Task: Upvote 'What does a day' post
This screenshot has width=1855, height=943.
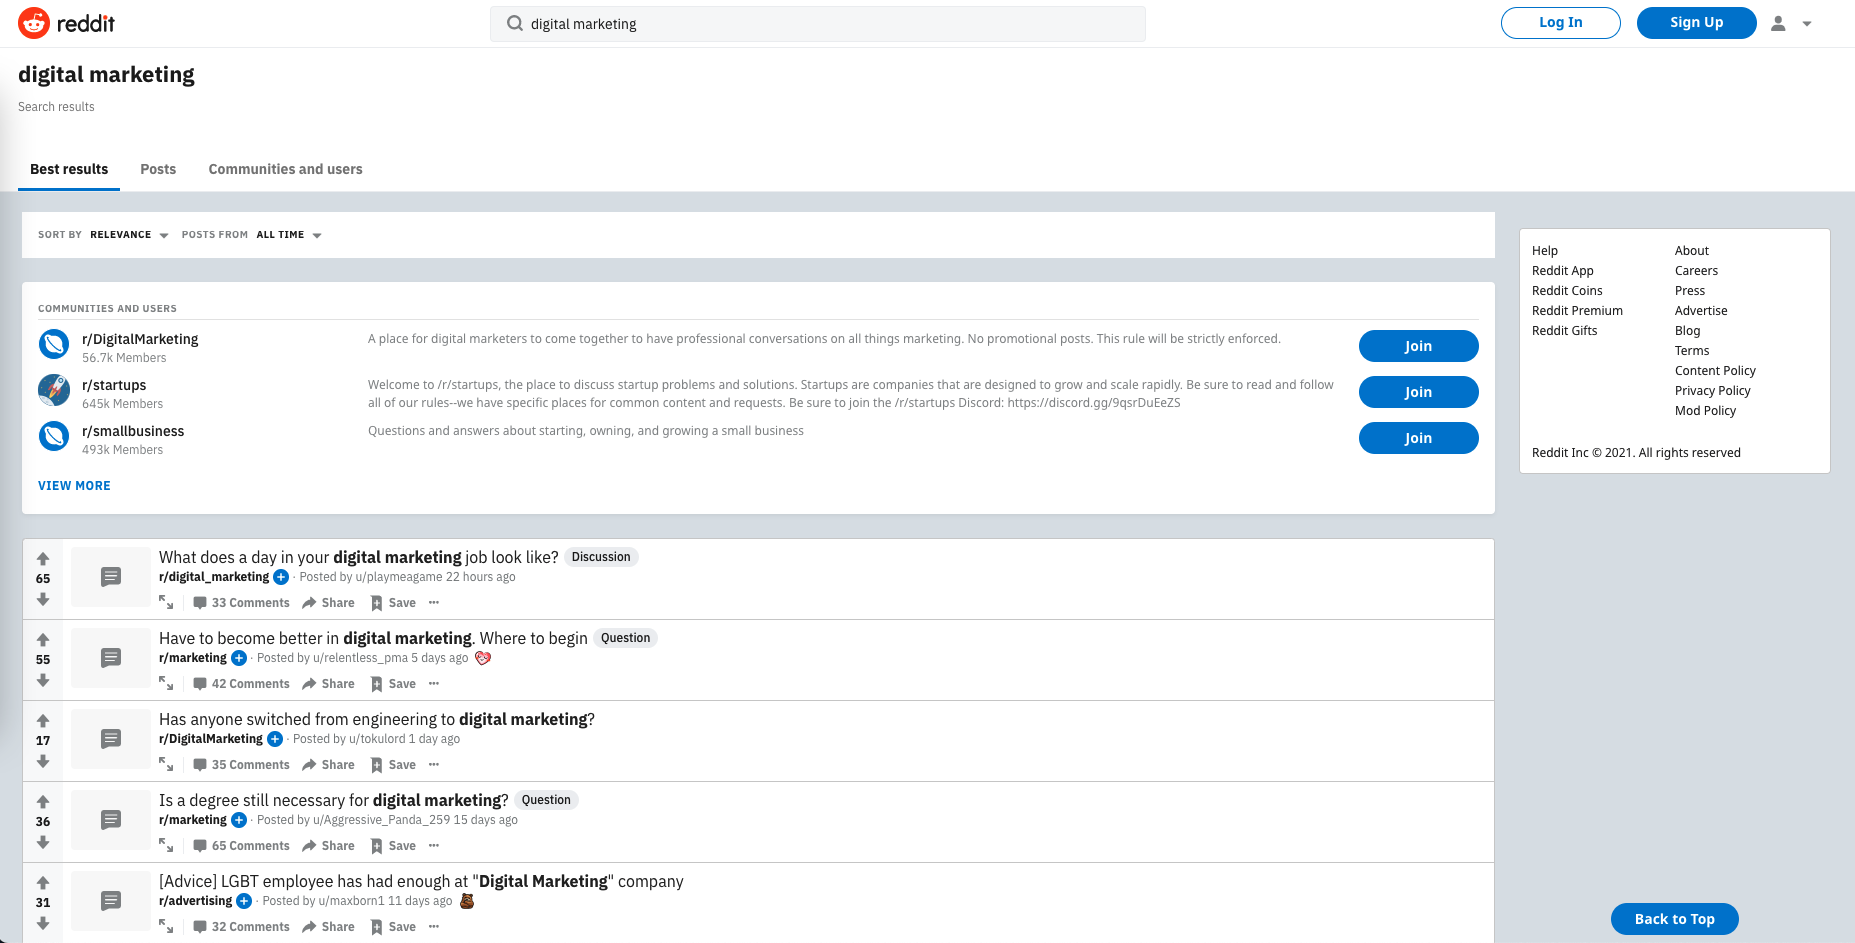Action: click(x=43, y=559)
